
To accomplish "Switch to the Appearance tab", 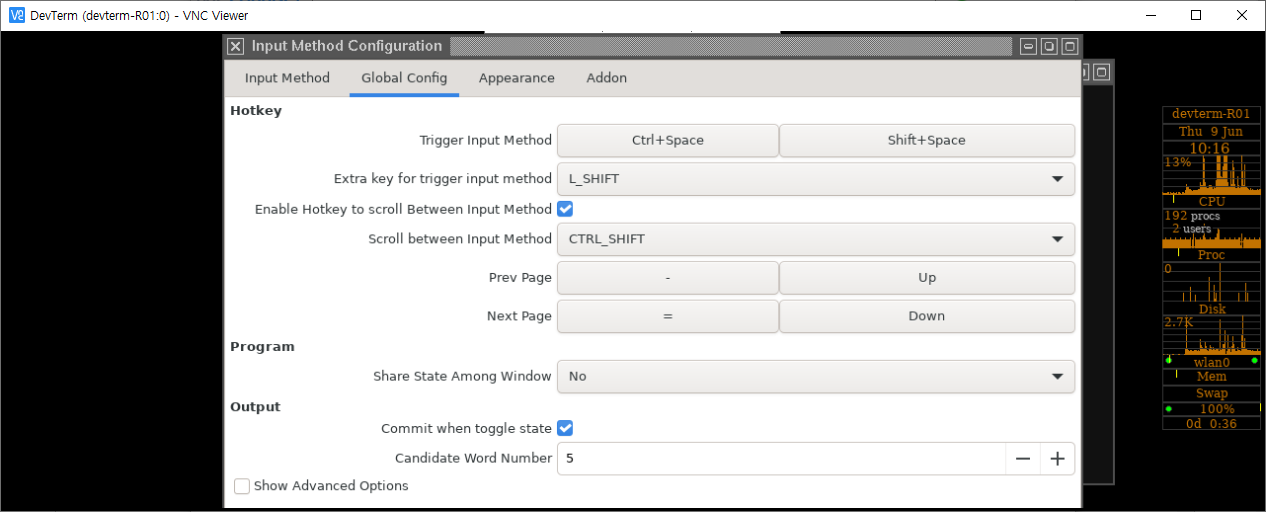I will [x=516, y=78].
